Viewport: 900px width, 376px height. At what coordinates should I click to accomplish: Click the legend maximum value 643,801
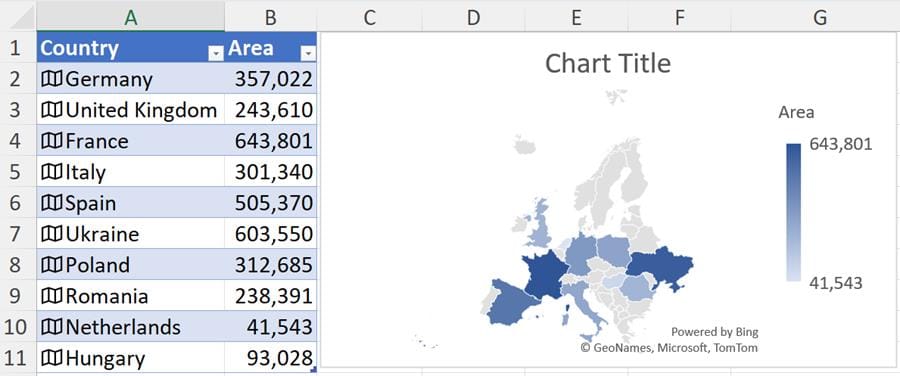click(x=841, y=144)
